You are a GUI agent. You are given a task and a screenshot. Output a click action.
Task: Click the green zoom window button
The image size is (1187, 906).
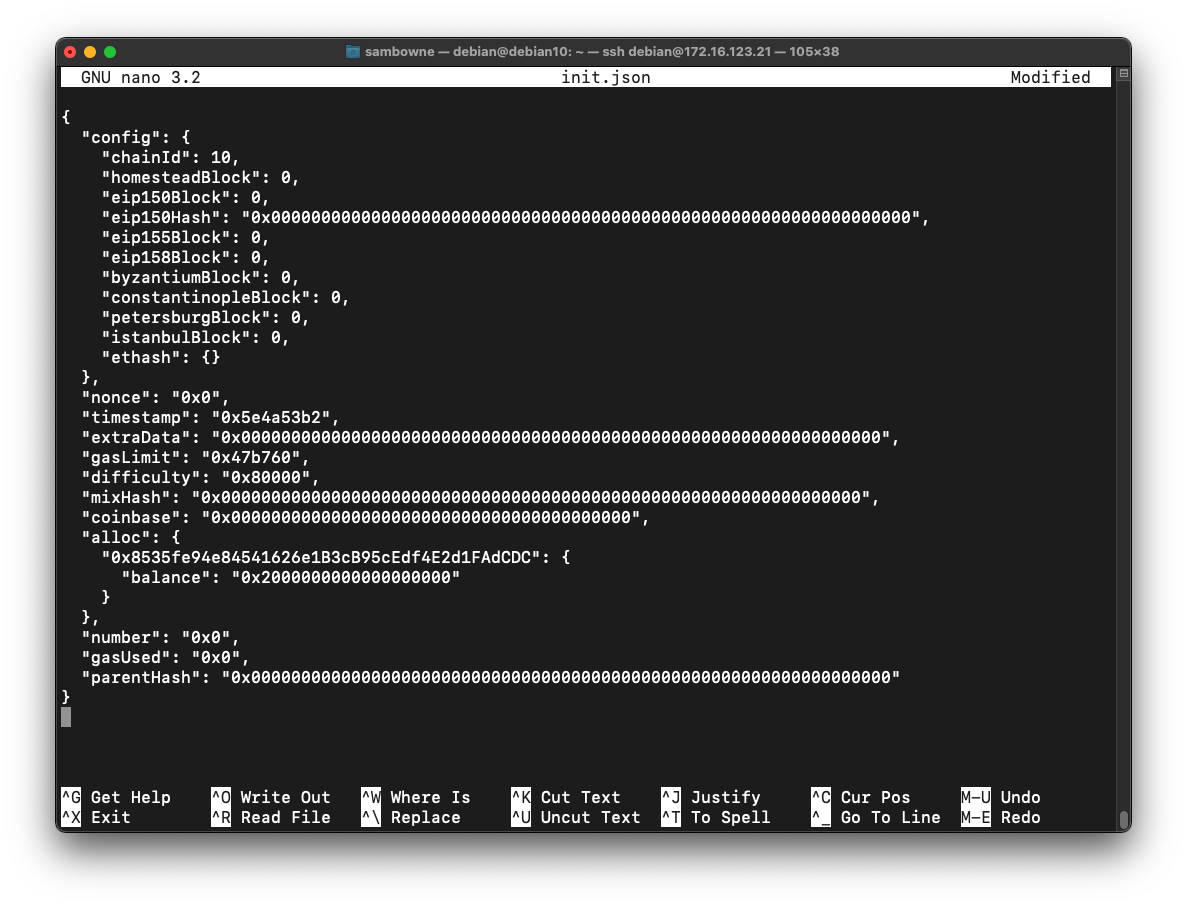coord(110,51)
